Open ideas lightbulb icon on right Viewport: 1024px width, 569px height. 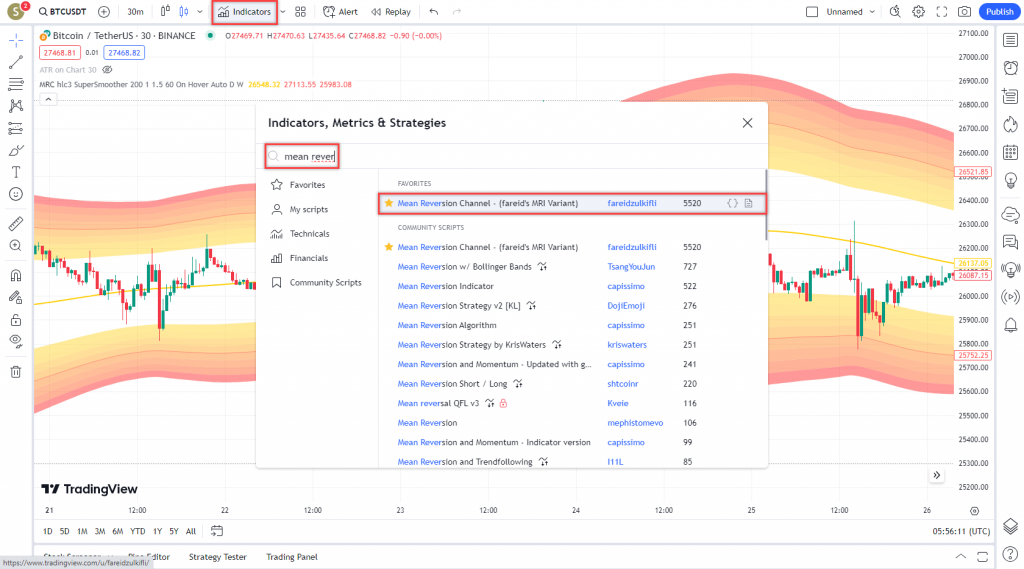pos(1010,180)
